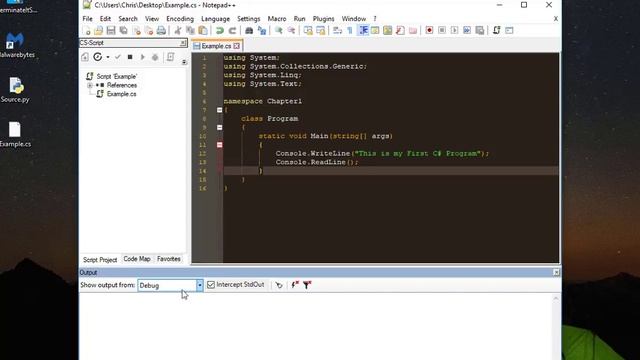Click the Copy toolbar icon
The image size is (640, 360).
[190, 31]
